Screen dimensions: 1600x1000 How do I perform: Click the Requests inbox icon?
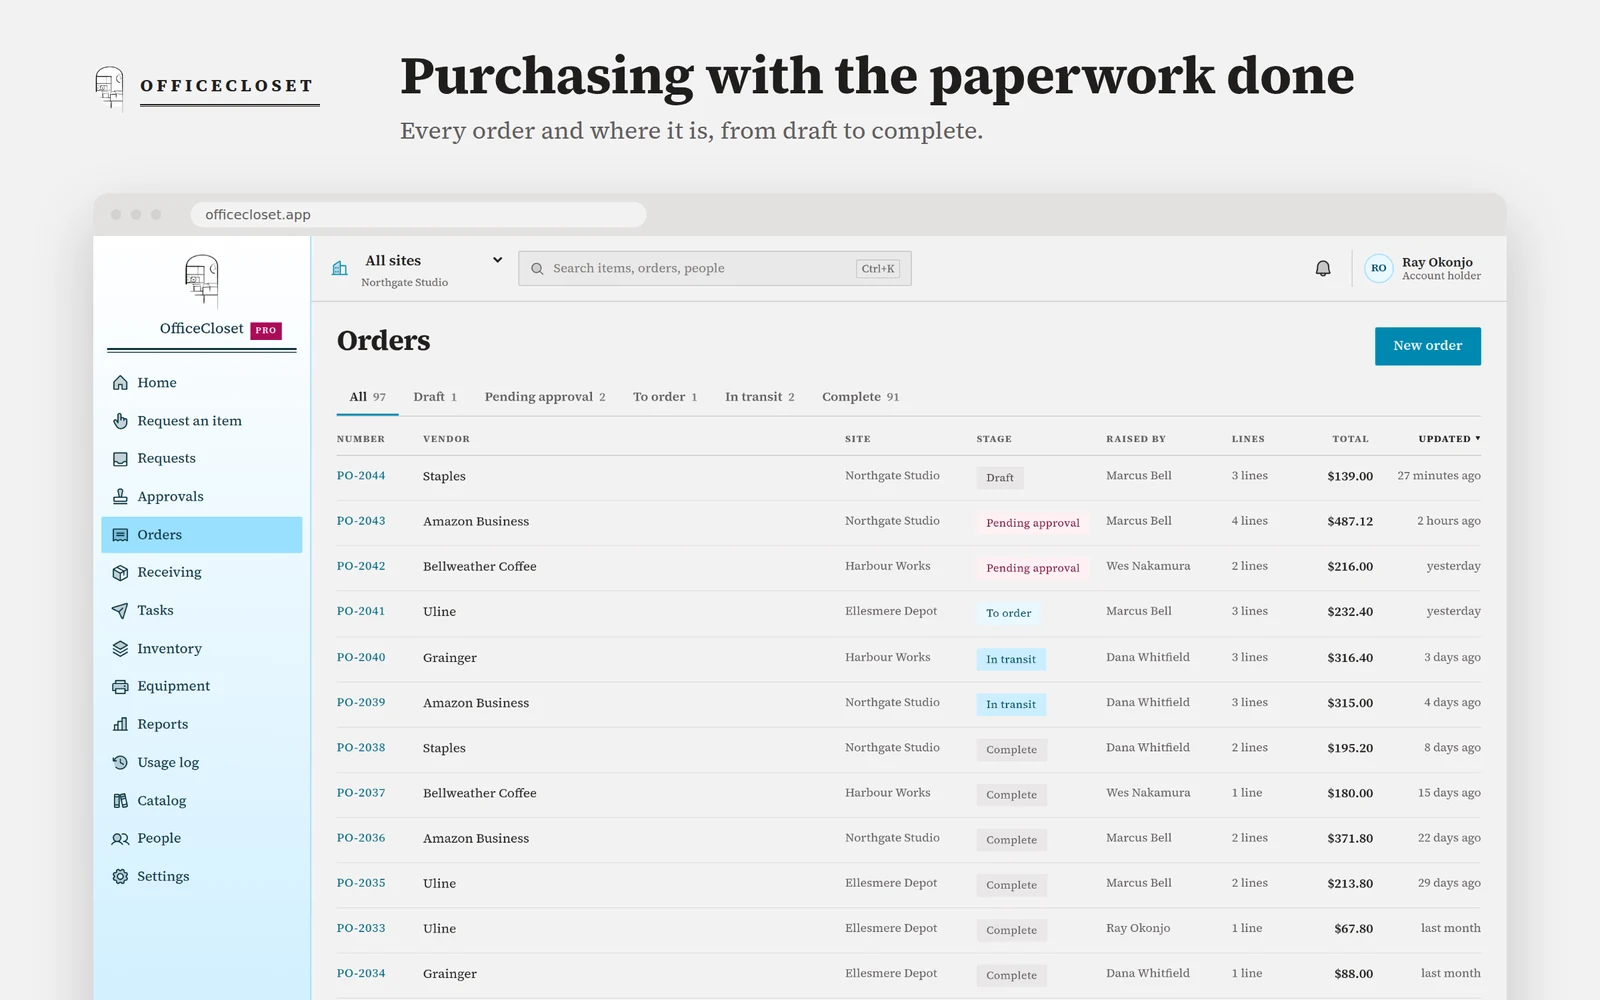(120, 459)
